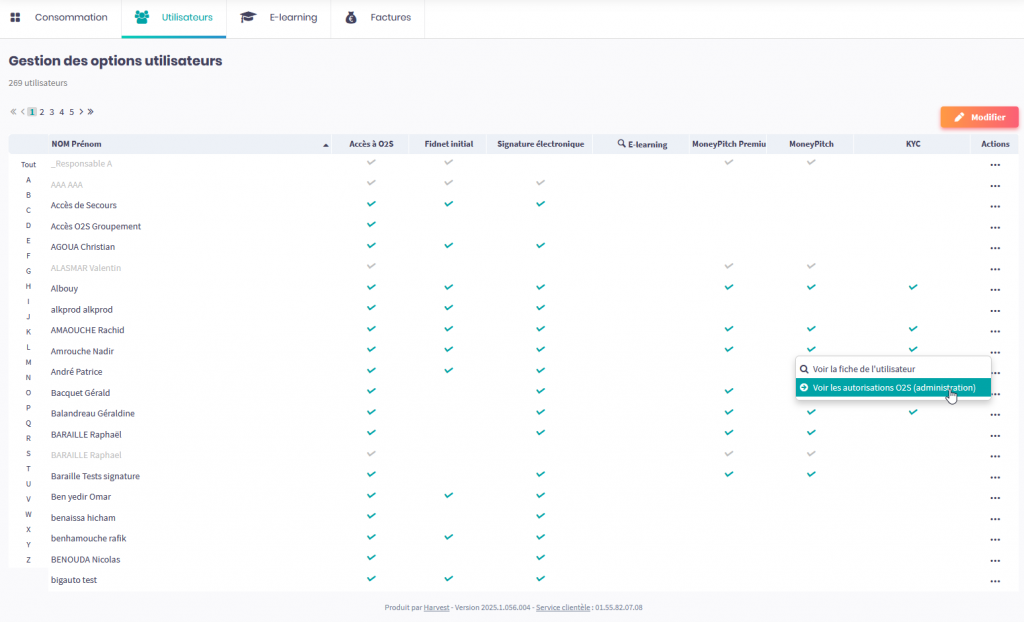Toggle Fidnet initial checkmark for Accès de Secours
This screenshot has width=1024, height=622.
pyautogui.click(x=448, y=204)
